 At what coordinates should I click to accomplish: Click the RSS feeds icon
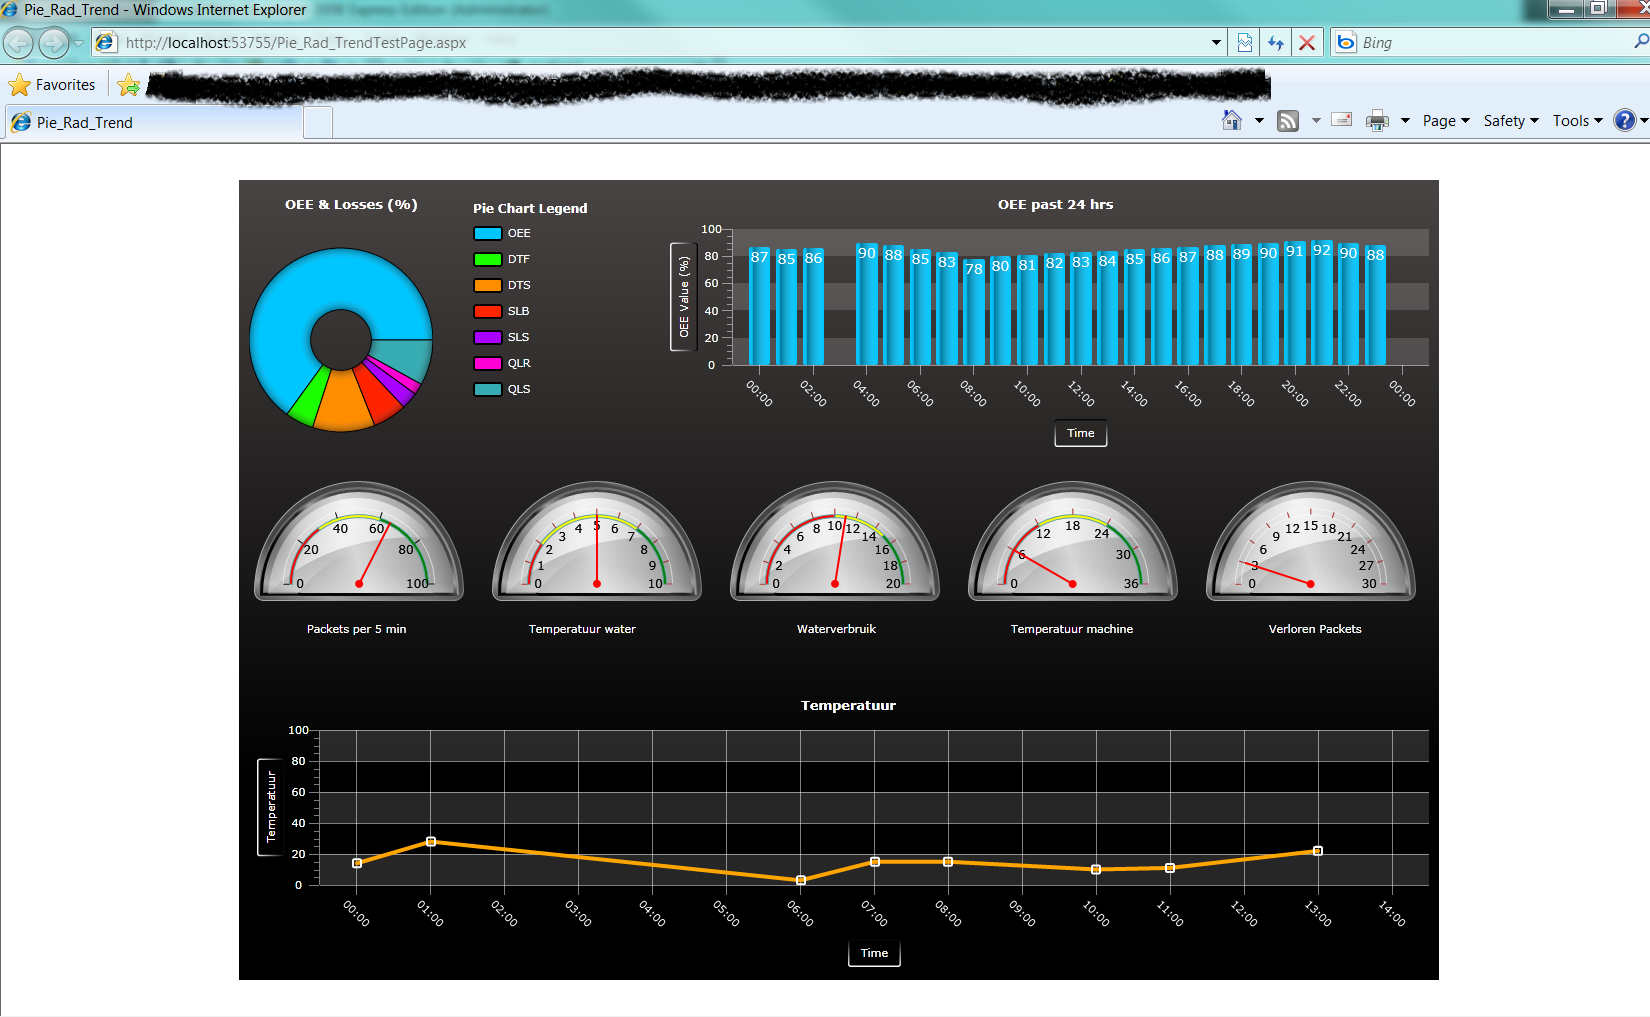1288,121
